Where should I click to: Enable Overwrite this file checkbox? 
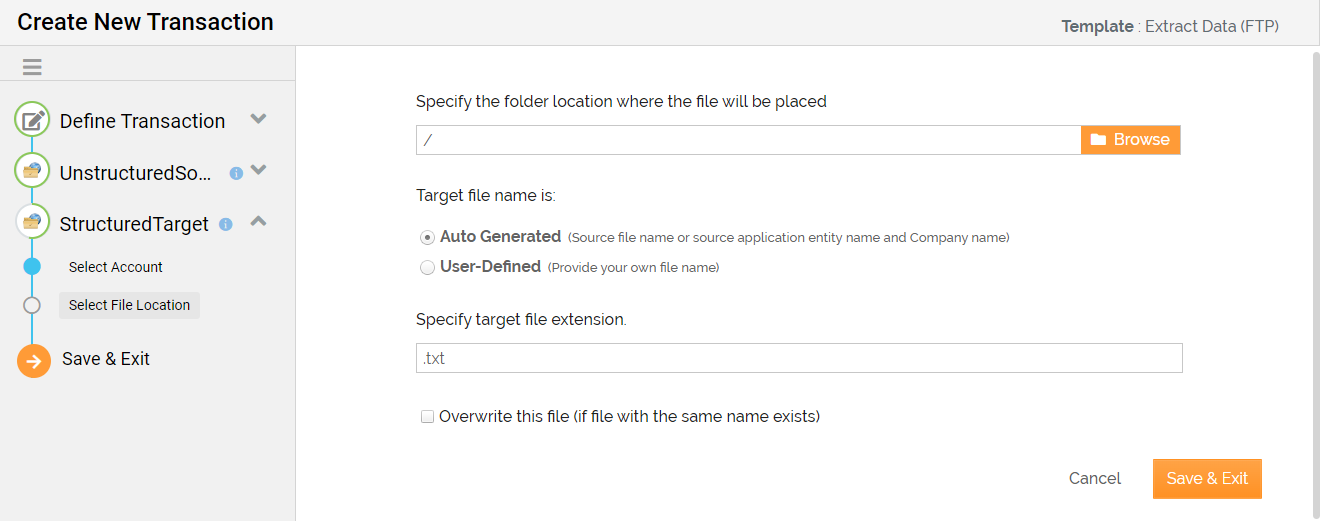click(x=428, y=416)
